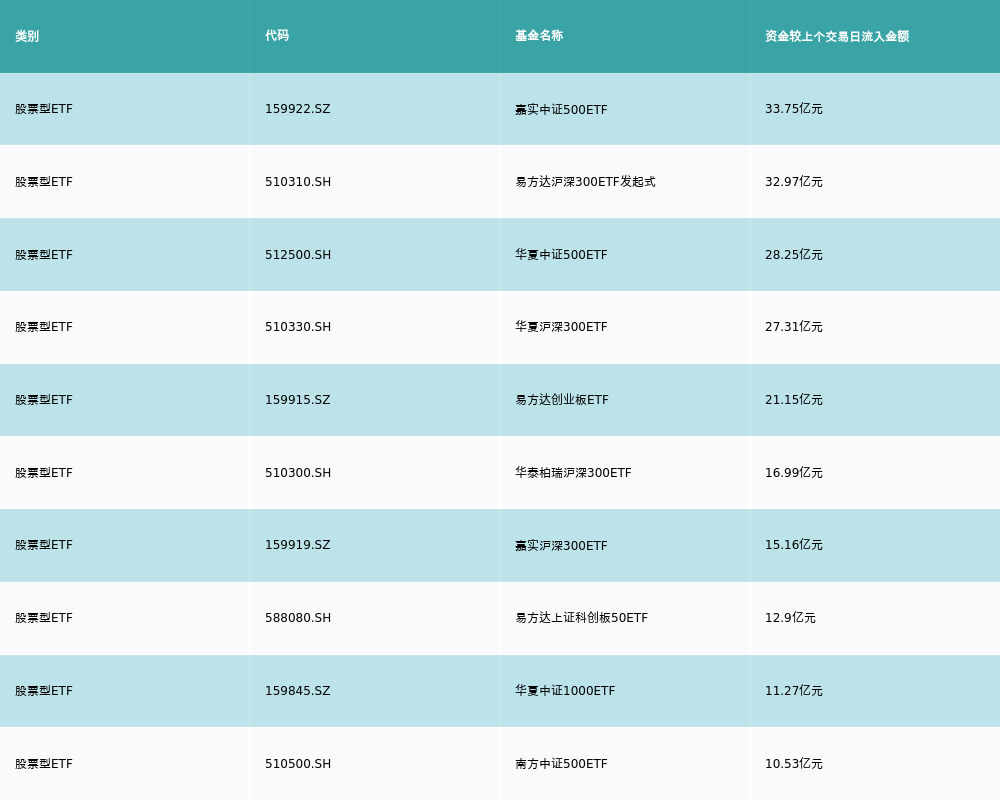This screenshot has width=1000, height=800.
Task: Select code 512500.SH
Action: click(x=298, y=255)
